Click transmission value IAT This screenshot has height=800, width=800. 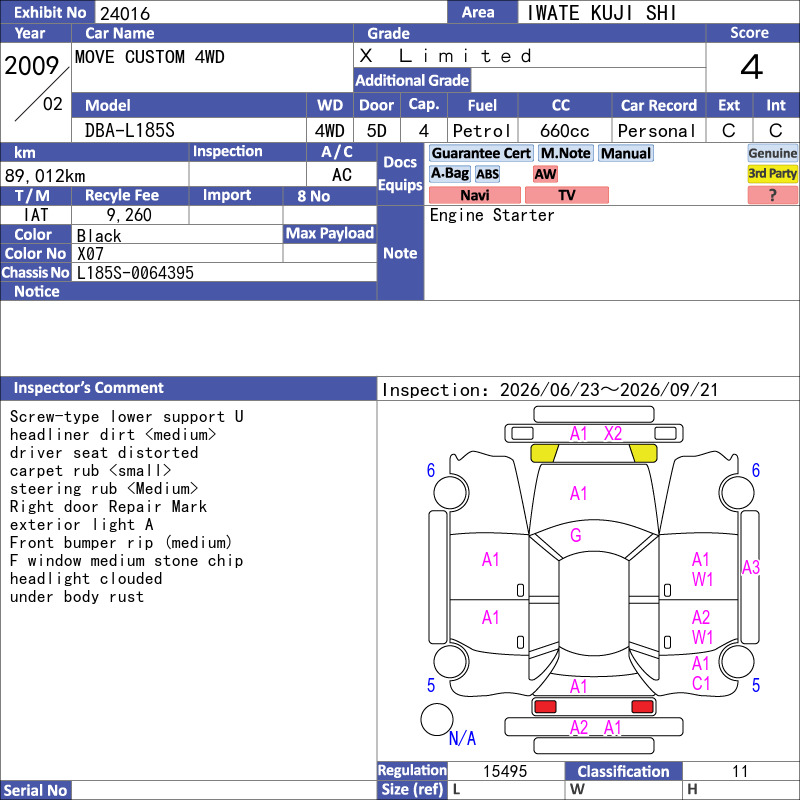[36, 215]
